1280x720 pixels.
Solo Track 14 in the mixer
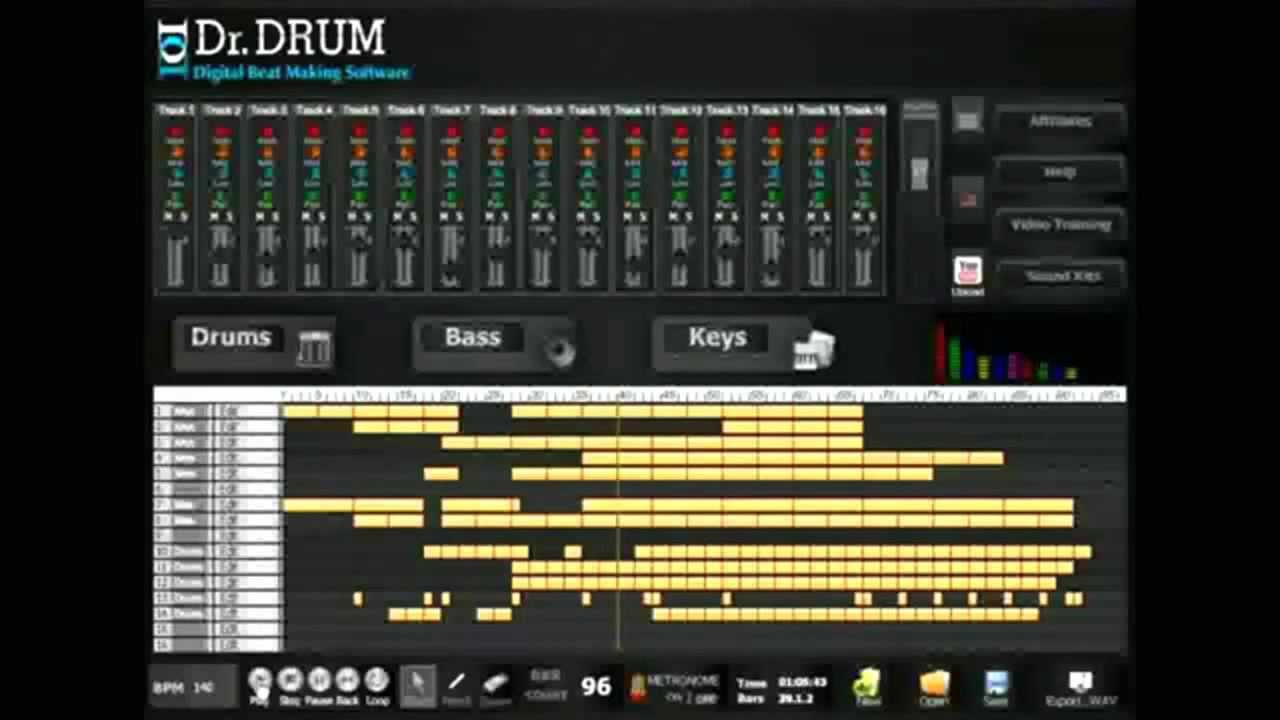pos(781,217)
